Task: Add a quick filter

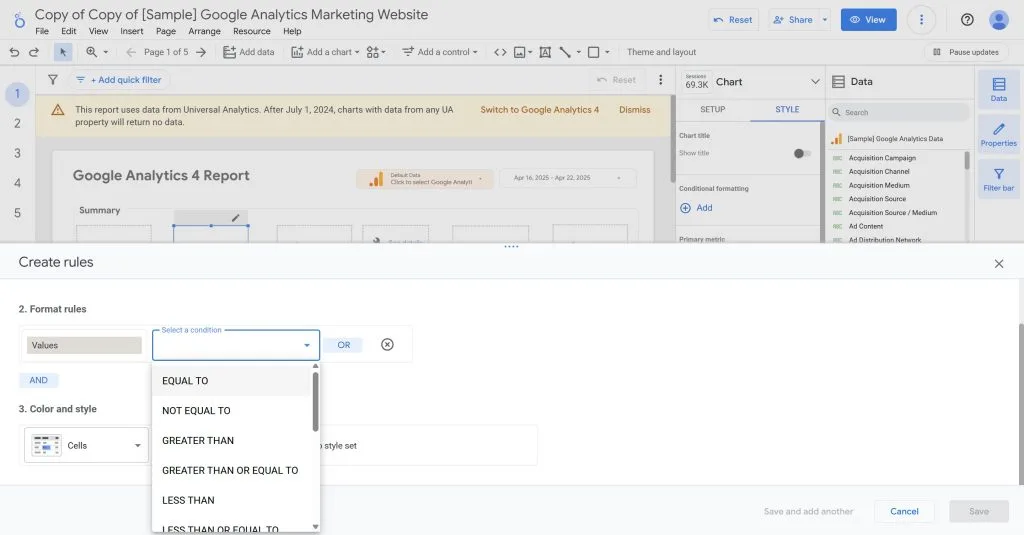Action: (119, 80)
